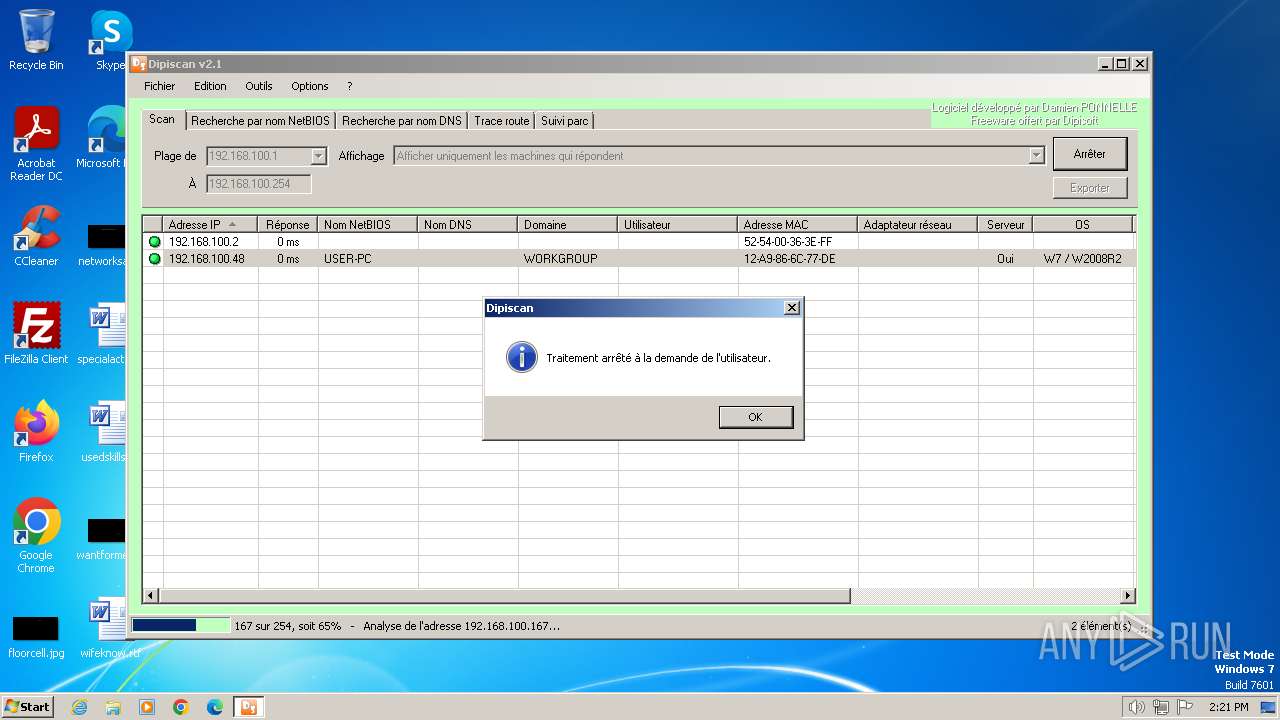
Task: Select MAC address 52-54-00-36-3E-FF
Action: pos(798,242)
